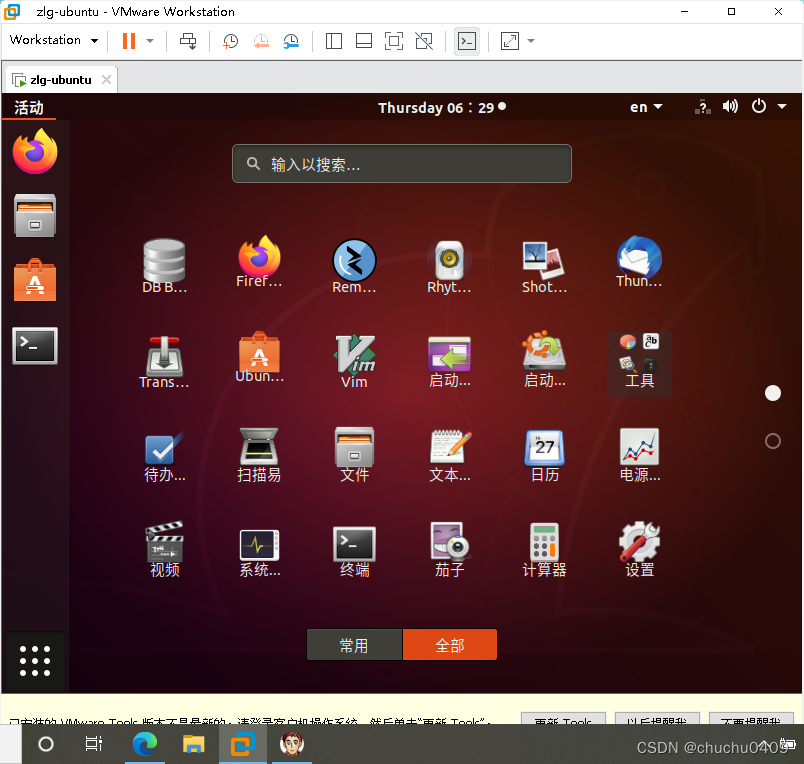The height and width of the screenshot is (764, 804).
Task: Pause the virtual machine
Action: point(129,41)
